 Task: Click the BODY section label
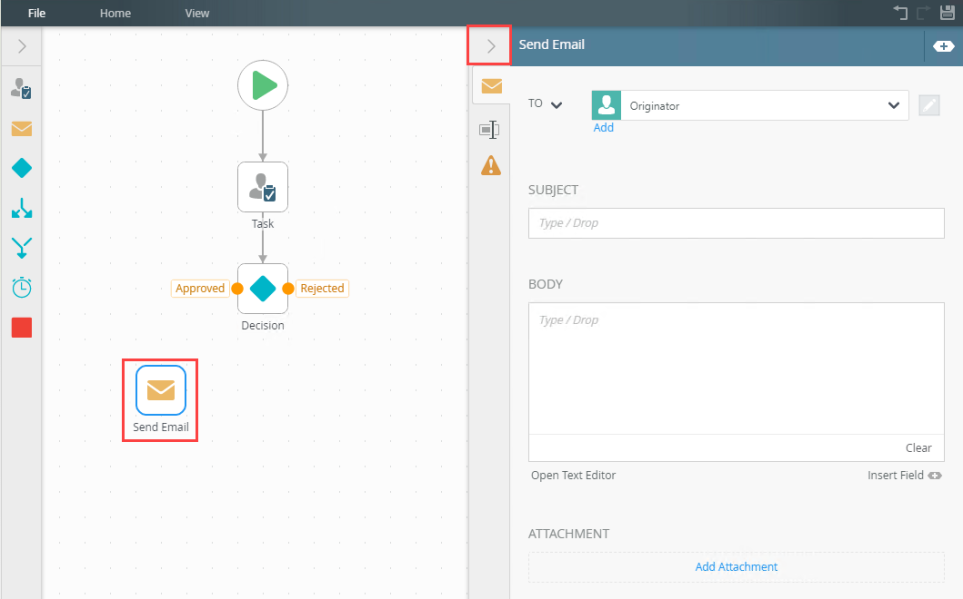[x=545, y=284]
